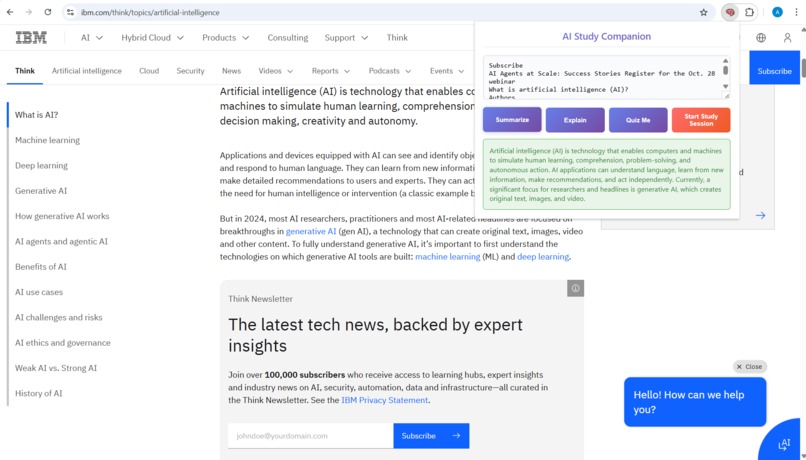Screen dimensions: 806x460
Task: Click the textarea scroll up arrow
Action: [725, 61]
